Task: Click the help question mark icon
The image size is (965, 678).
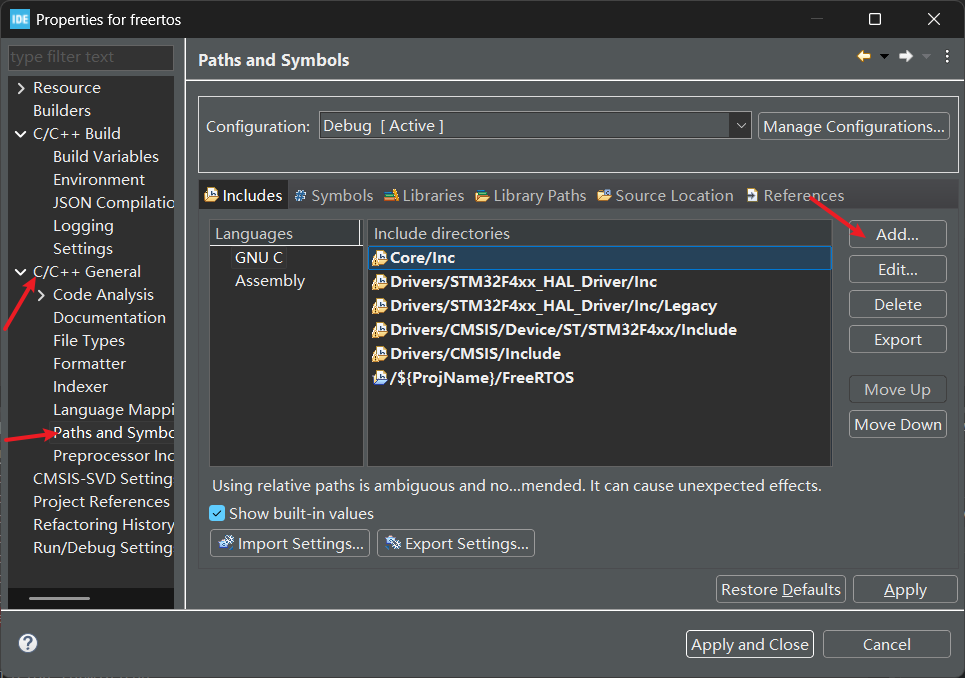Action: coord(28,643)
